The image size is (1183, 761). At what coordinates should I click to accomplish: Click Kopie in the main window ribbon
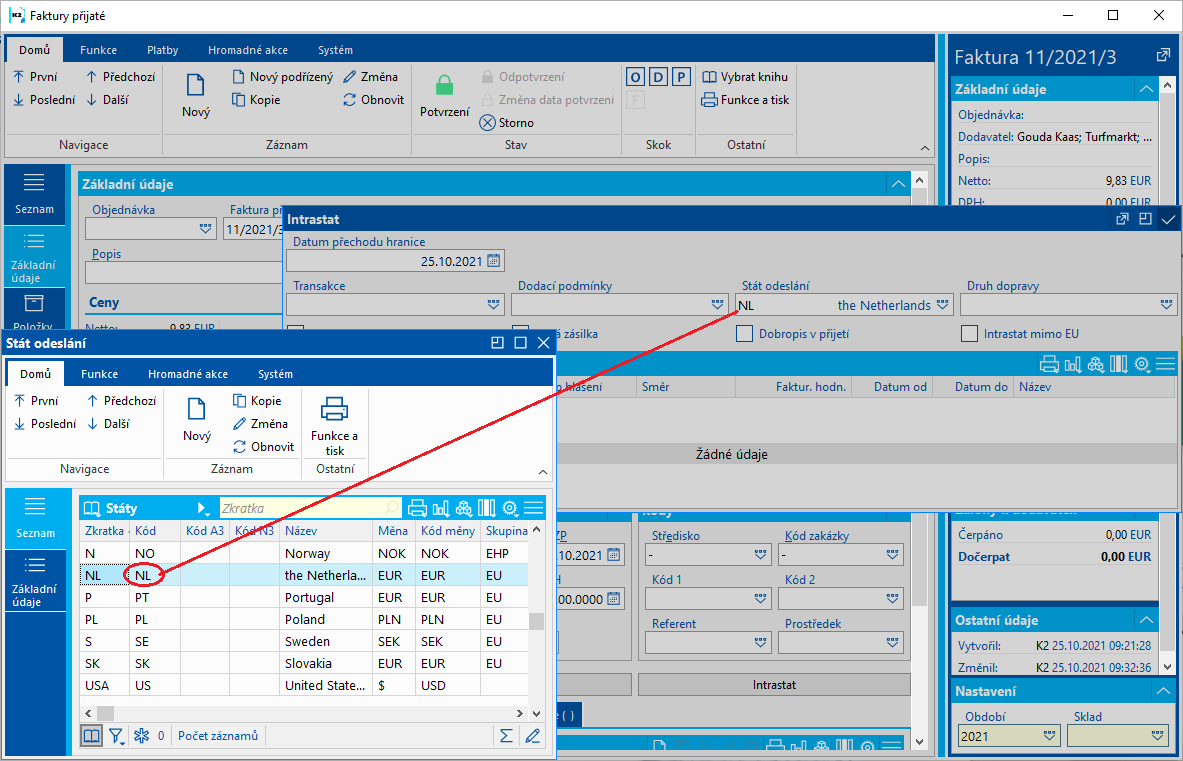click(256, 100)
